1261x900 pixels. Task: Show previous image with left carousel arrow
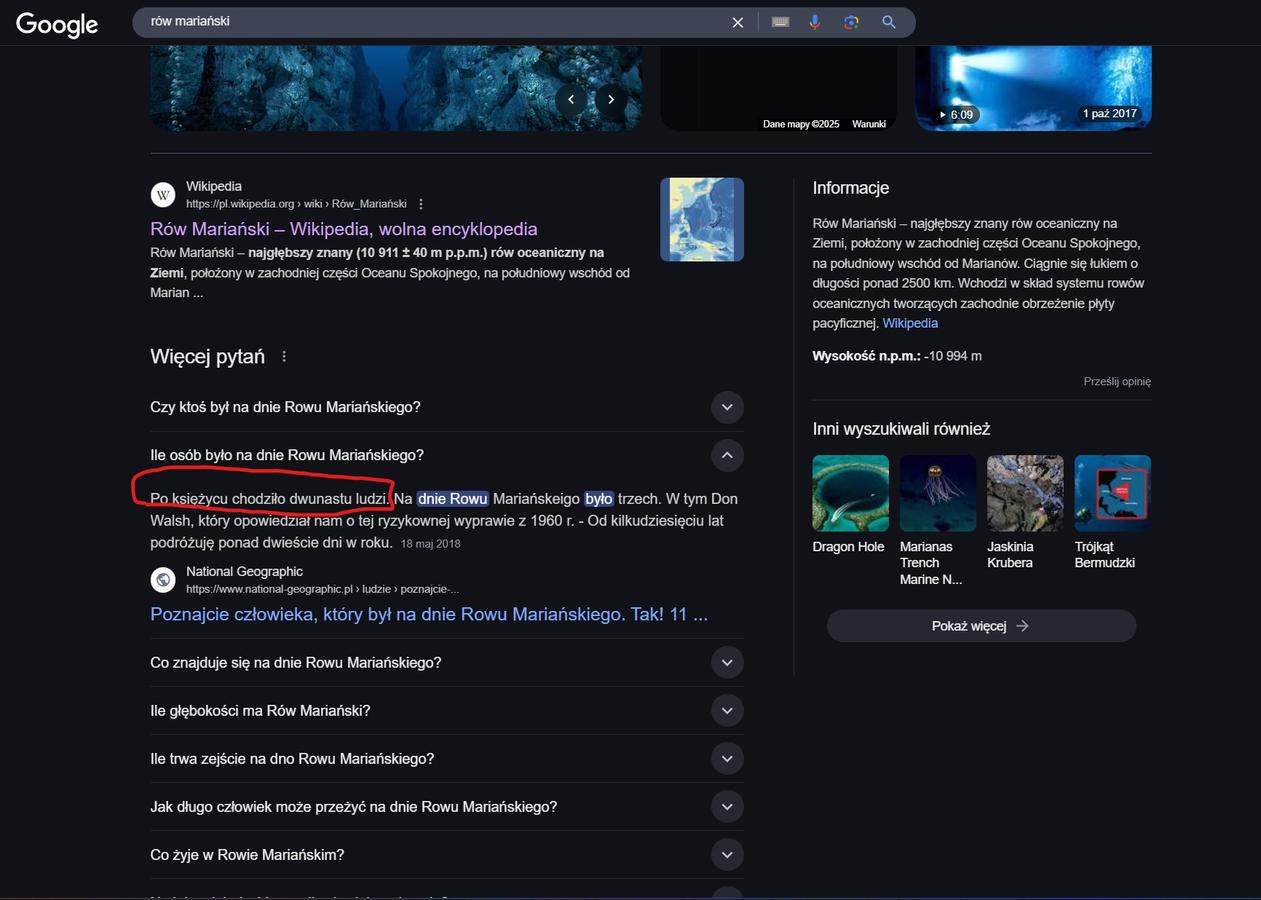[x=571, y=99]
